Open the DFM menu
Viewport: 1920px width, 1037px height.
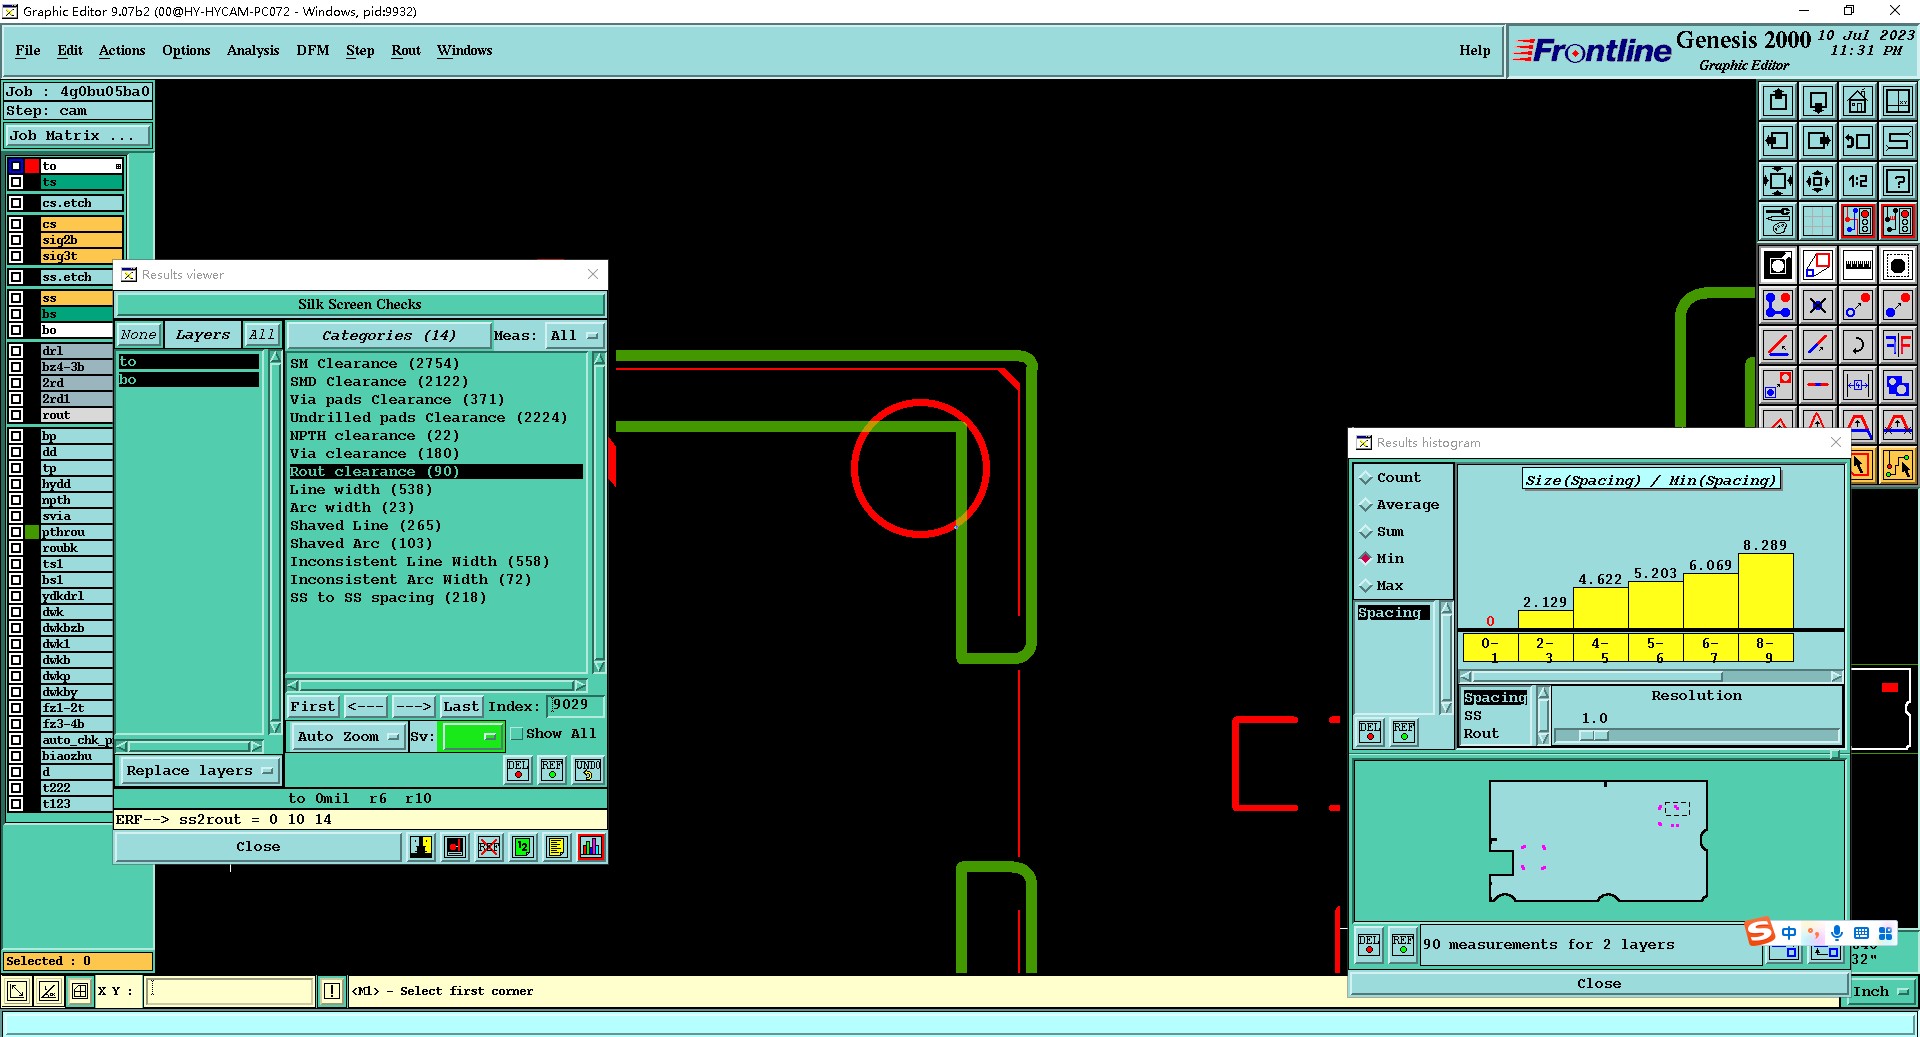point(312,51)
